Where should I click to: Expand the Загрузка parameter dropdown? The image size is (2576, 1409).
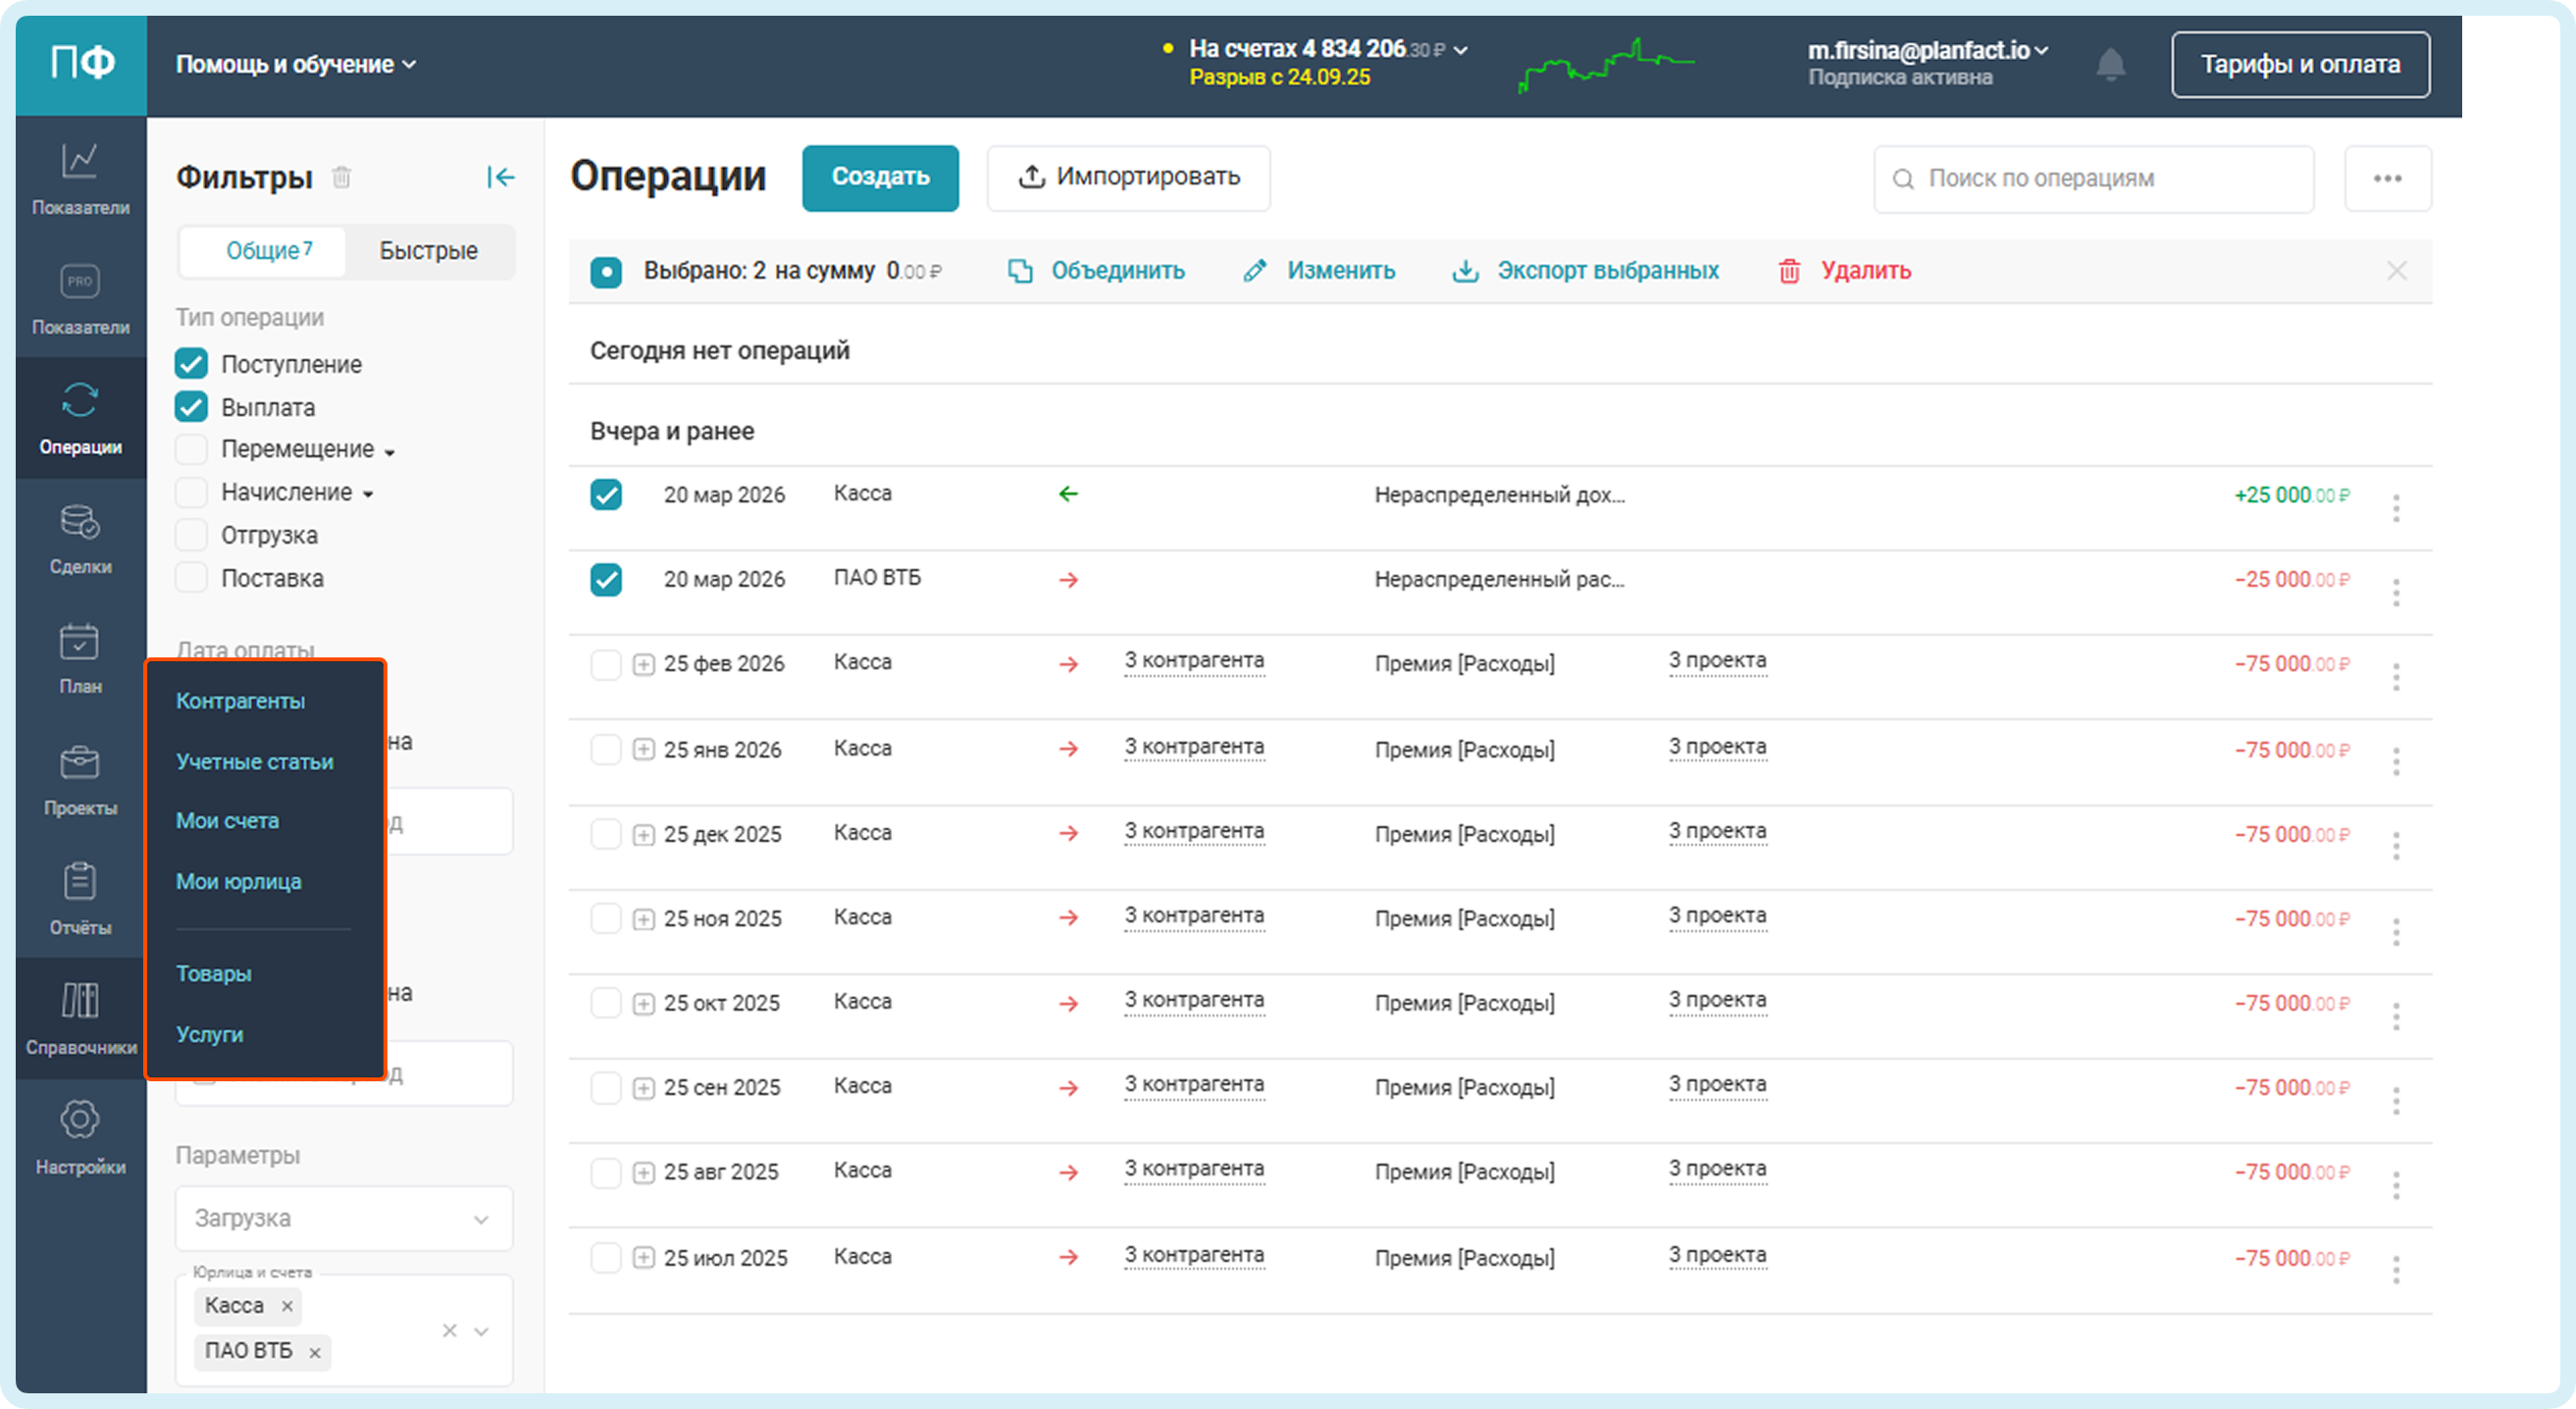point(344,1218)
